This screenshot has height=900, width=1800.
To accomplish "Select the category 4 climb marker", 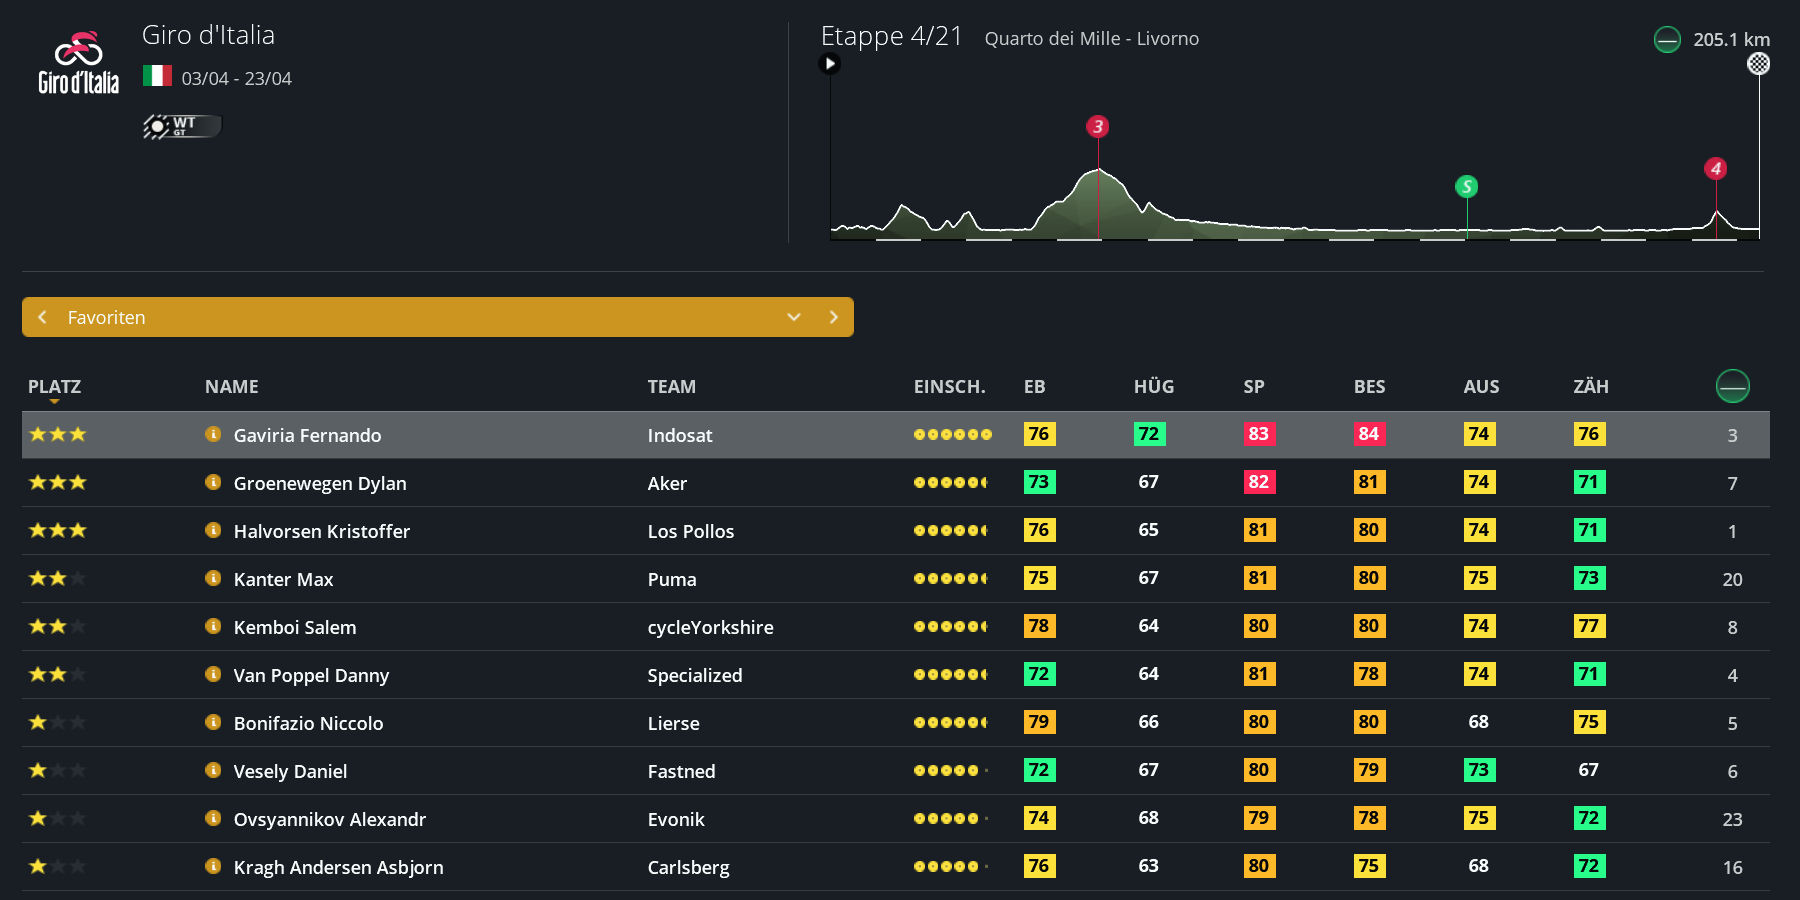I will coord(1716,169).
